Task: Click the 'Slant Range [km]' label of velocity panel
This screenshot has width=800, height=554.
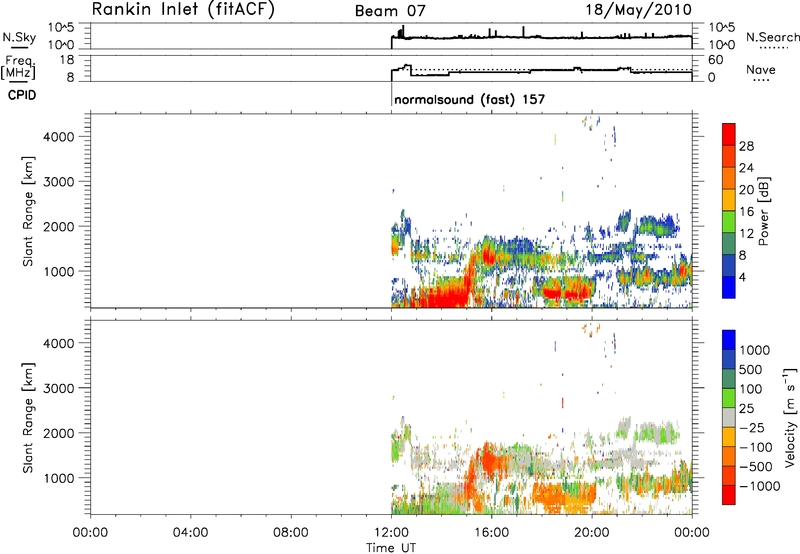Action: coord(28,418)
